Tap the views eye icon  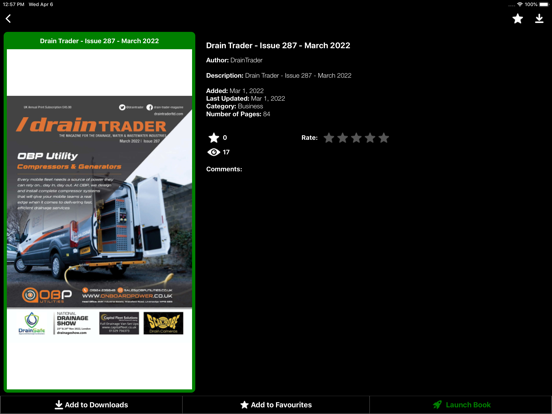coord(214,152)
